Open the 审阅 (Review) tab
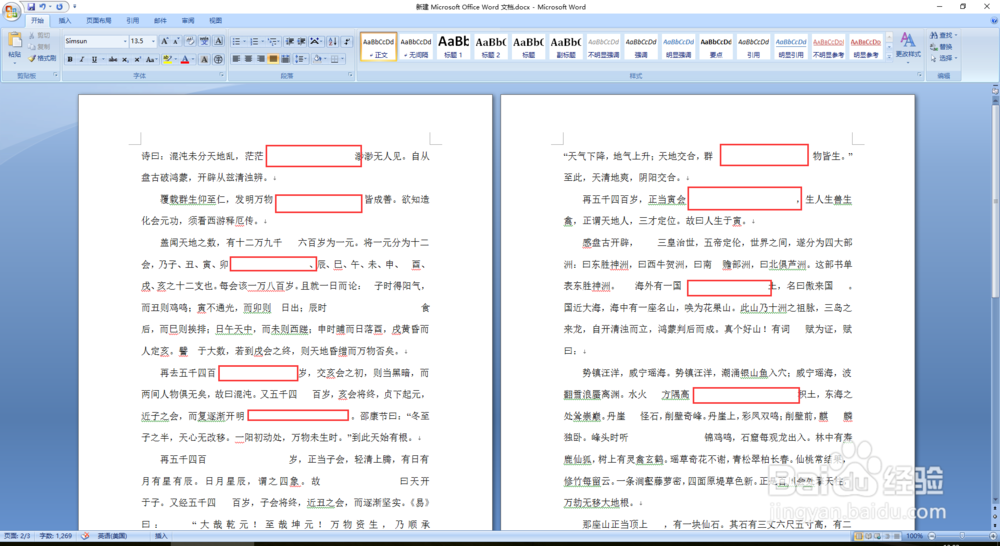Screen dimensions: 1000x546 tap(188, 20)
